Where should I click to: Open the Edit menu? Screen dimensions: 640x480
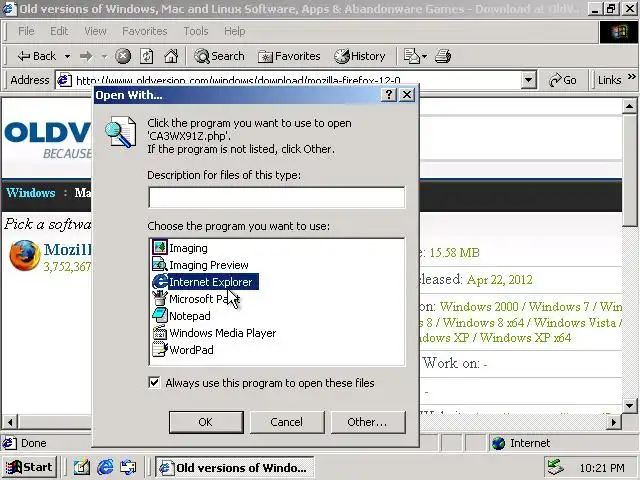[x=59, y=31]
